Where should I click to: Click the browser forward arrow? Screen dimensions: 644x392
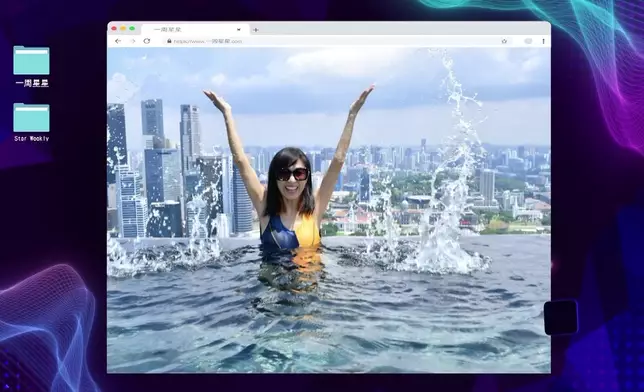point(133,41)
